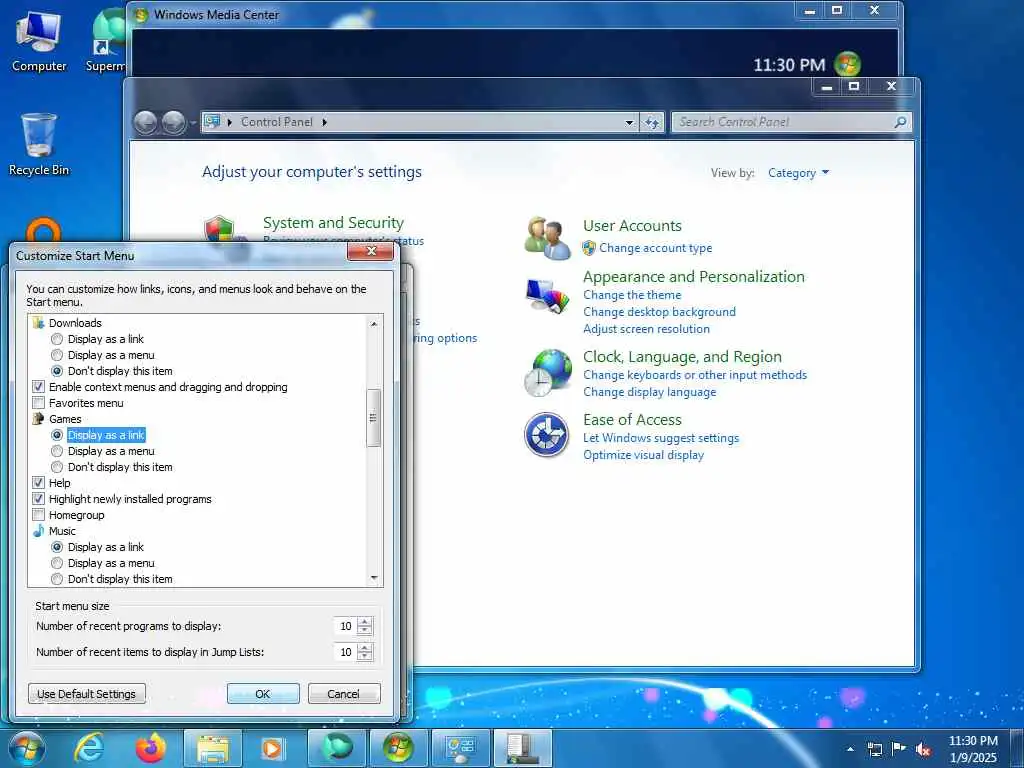This screenshot has width=1024, height=768.
Task: Click the Control Panel Back arrow
Action: (x=146, y=122)
